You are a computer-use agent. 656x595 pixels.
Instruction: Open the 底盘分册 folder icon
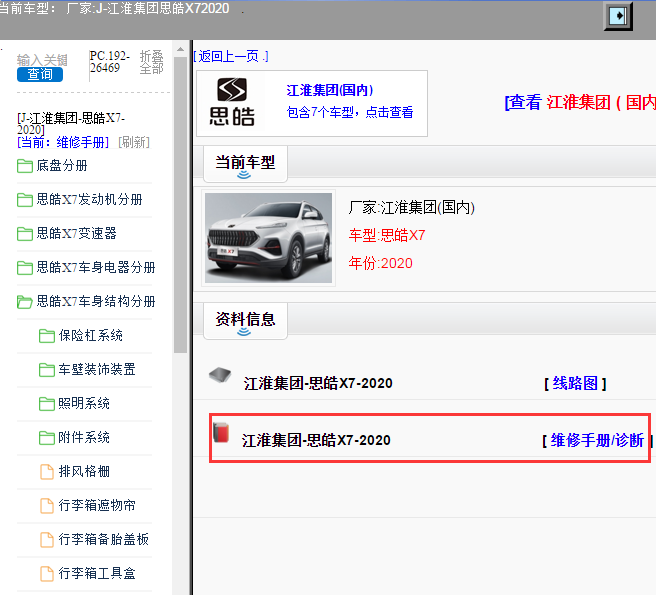[25, 166]
